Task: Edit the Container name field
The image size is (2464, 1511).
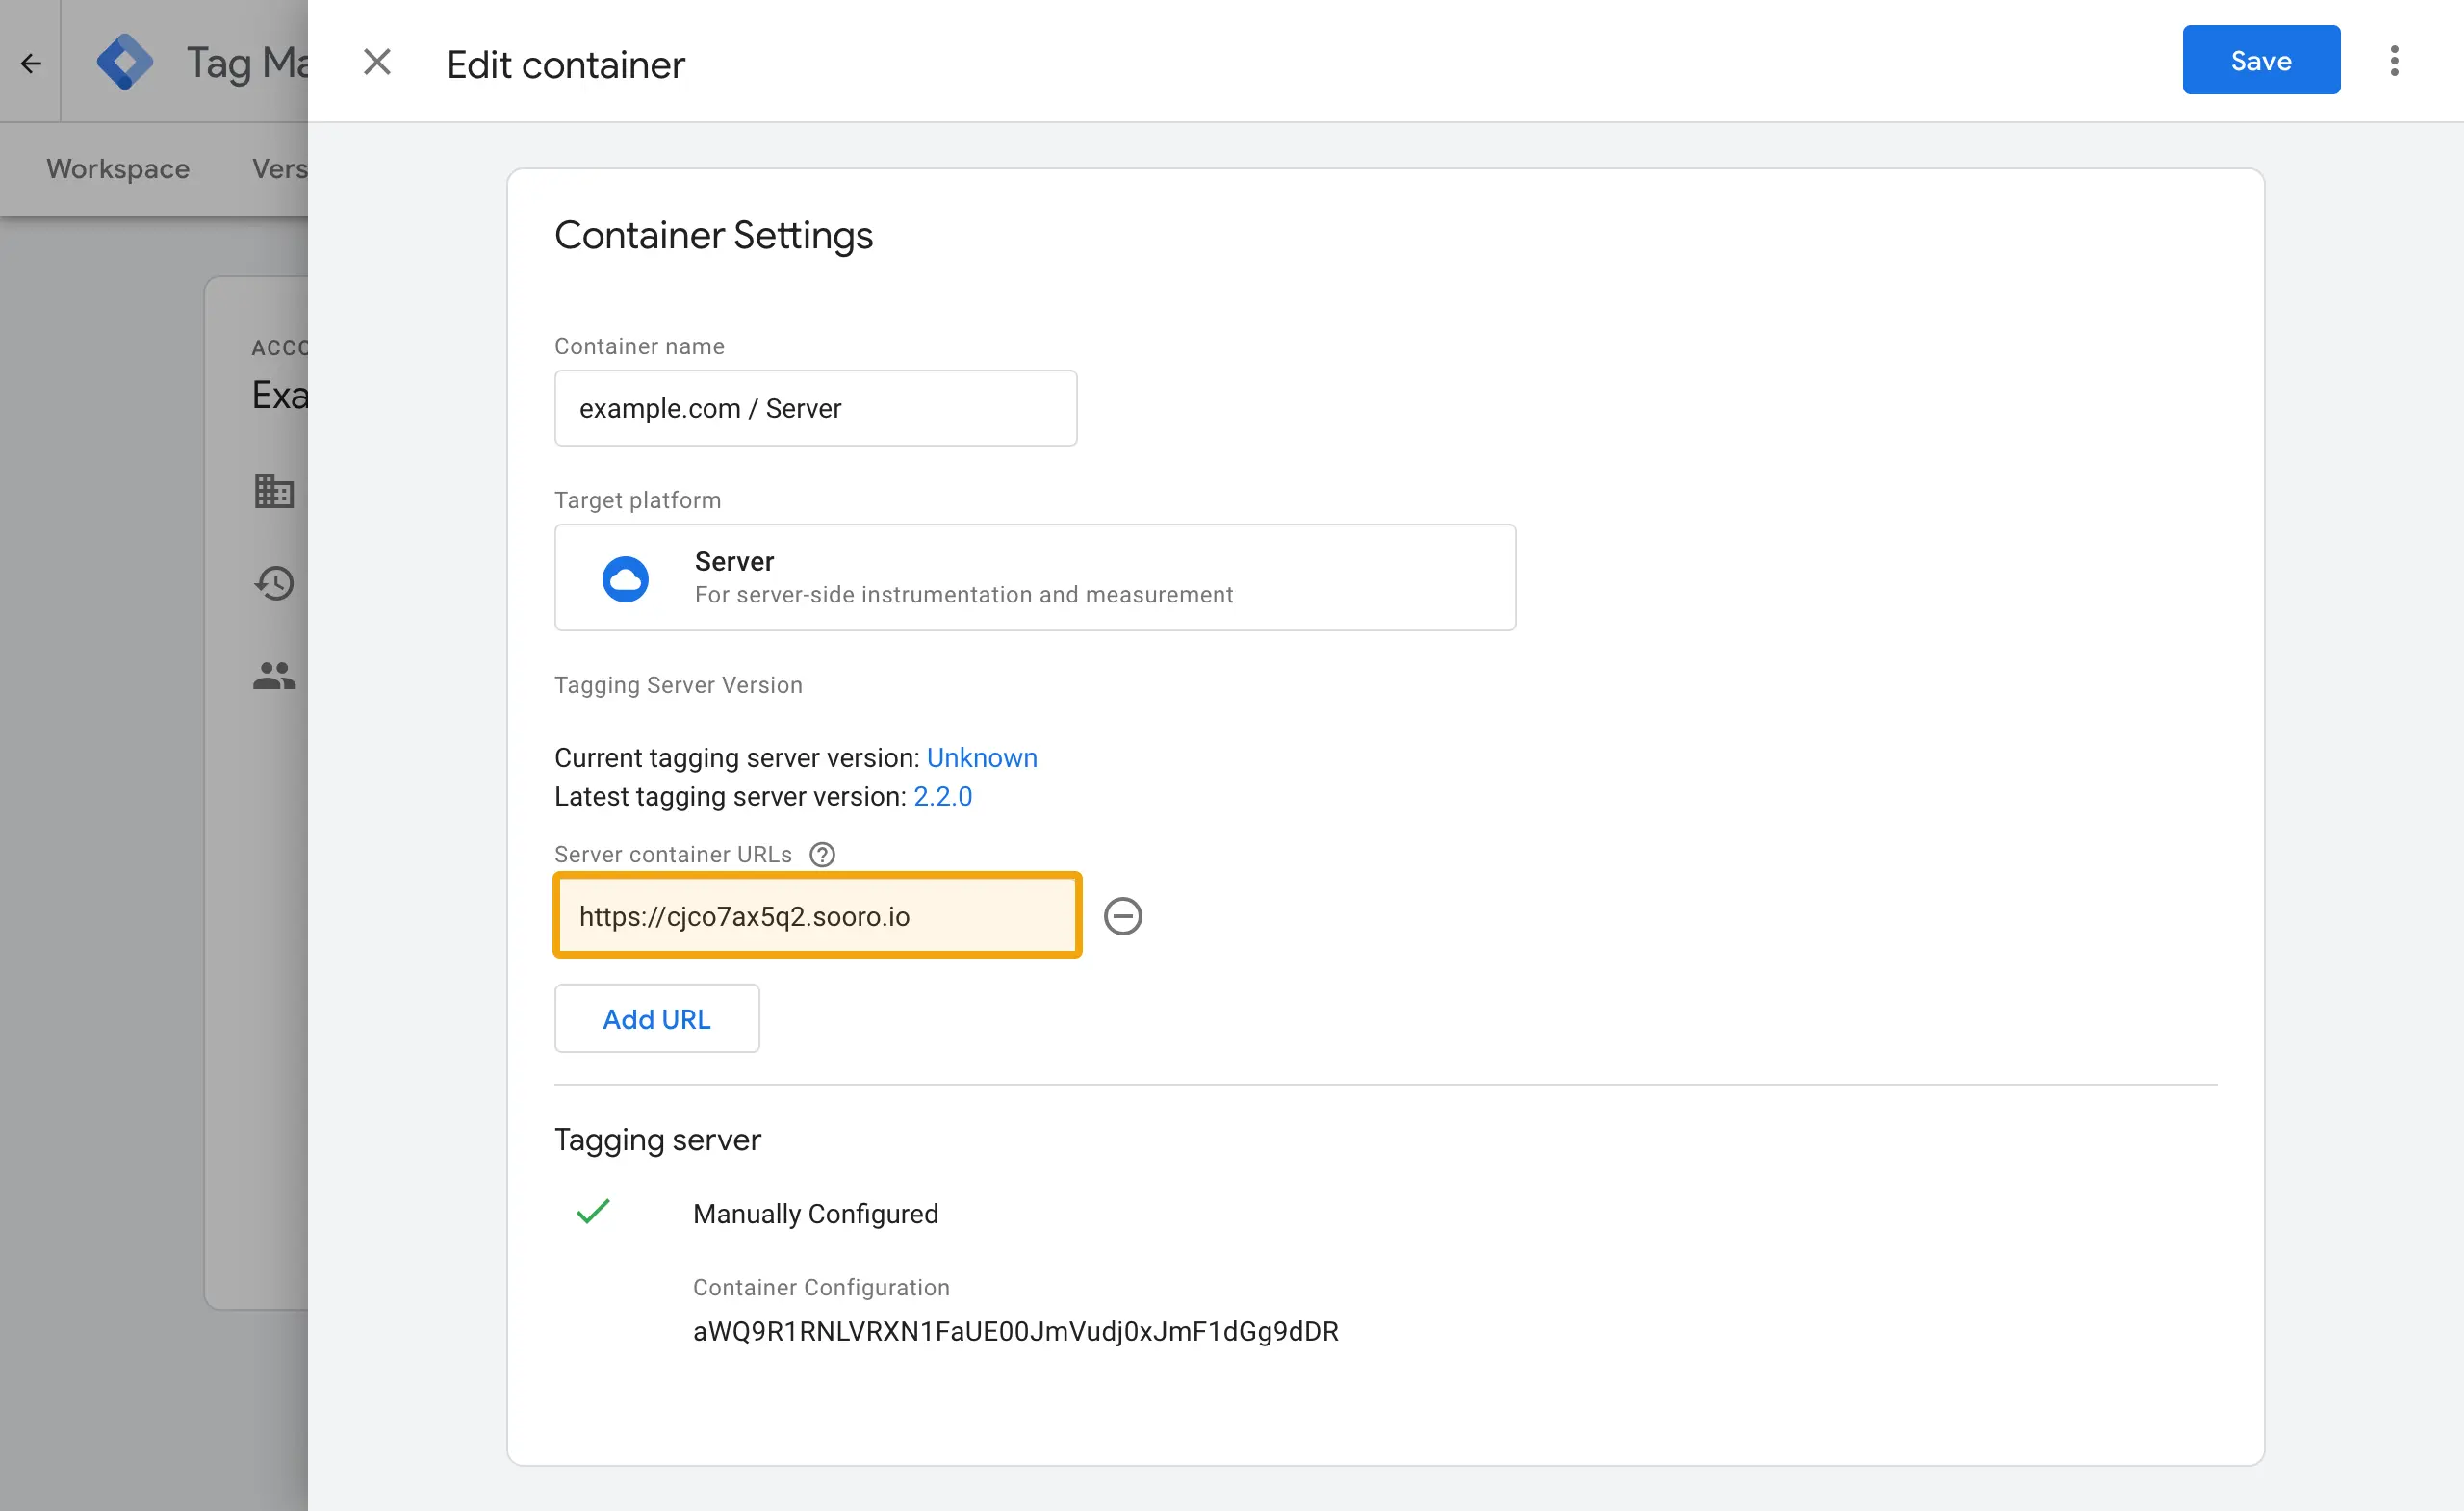Action: [x=815, y=408]
